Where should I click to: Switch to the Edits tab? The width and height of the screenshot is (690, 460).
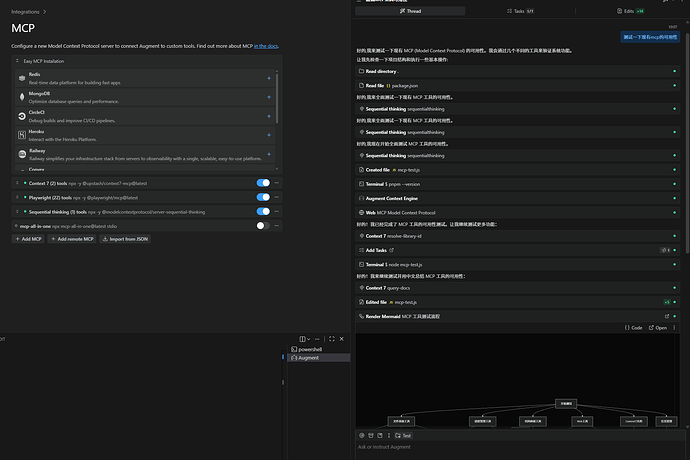[631, 11]
